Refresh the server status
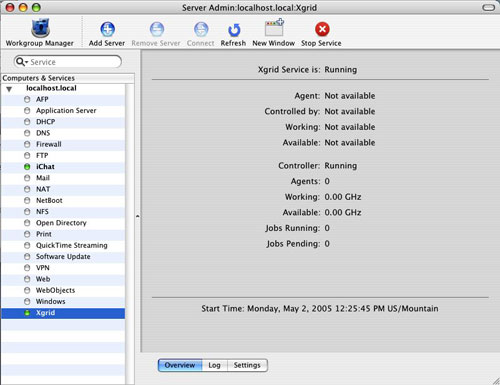Screen dimensions: 500x385 point(233,34)
